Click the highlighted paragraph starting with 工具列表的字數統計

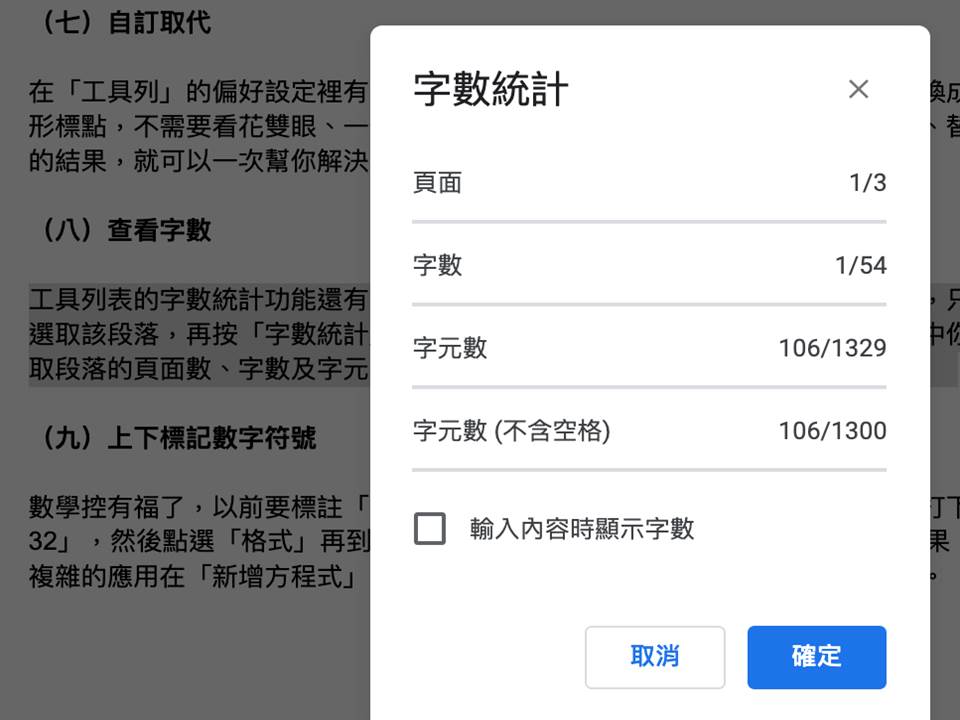pos(198,334)
